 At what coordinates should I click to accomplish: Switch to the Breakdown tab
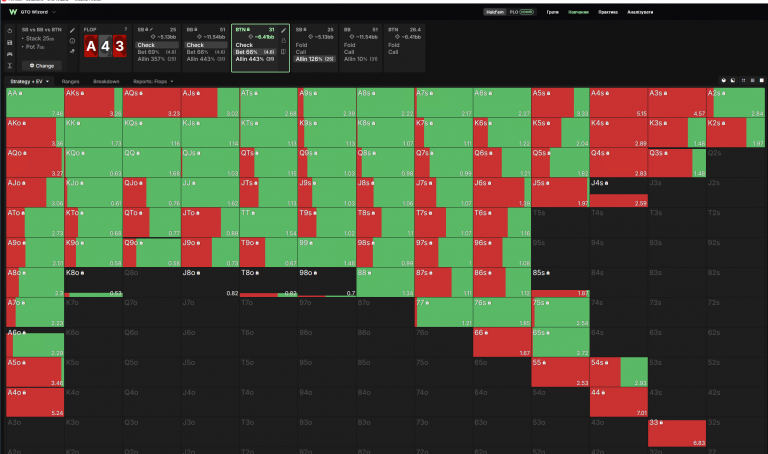[x=106, y=81]
